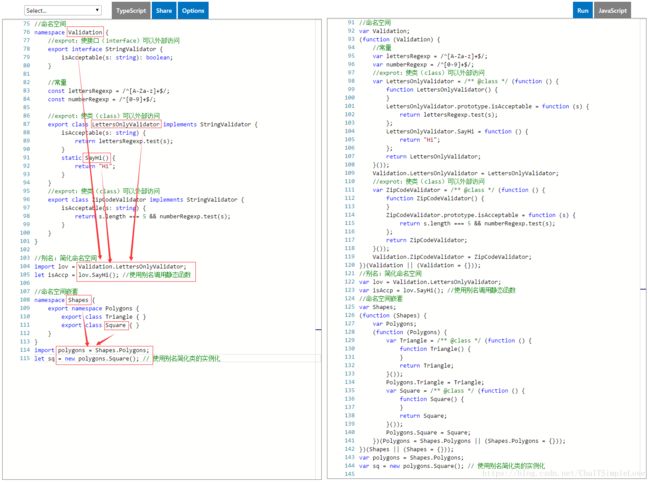650x482 pixels.
Task: Click the Share button
Action: (164, 10)
